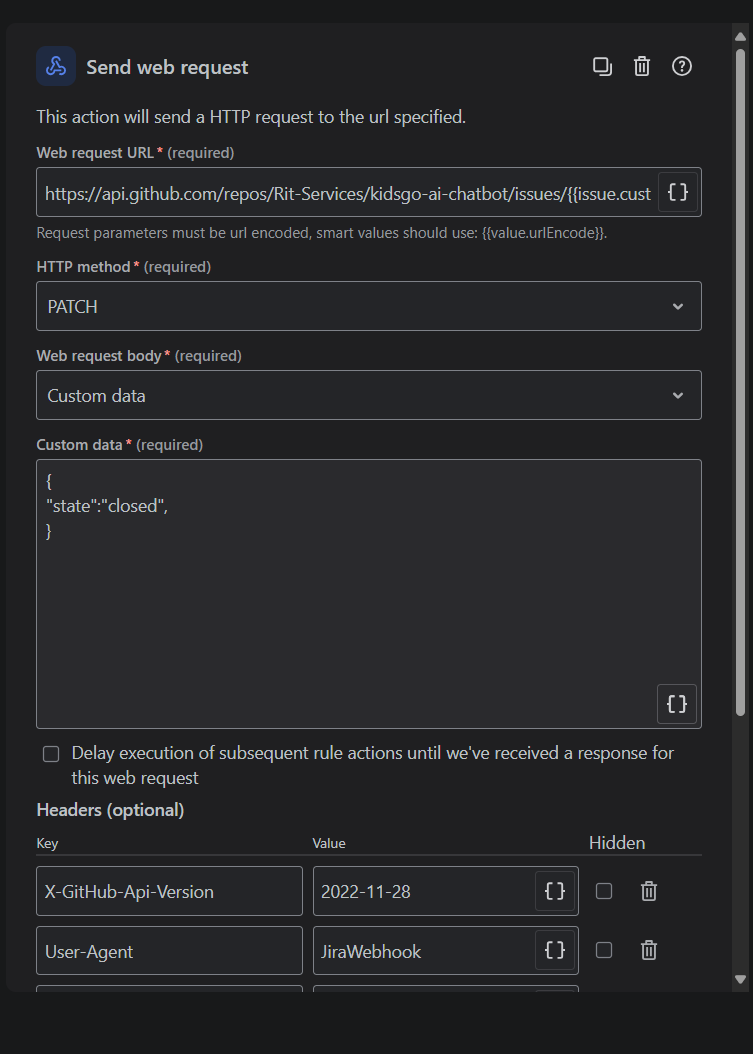
Task: Open the Web request body dropdown
Action: (368, 395)
